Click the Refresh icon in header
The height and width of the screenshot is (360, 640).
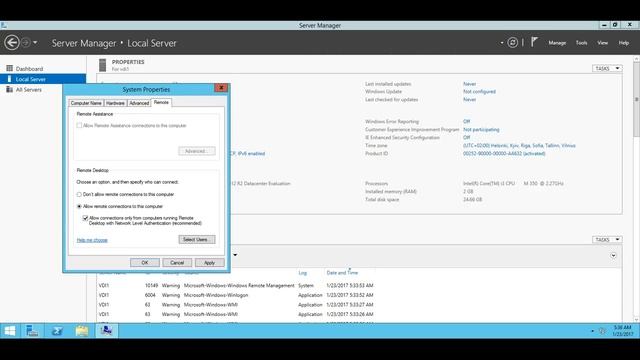click(x=512, y=42)
